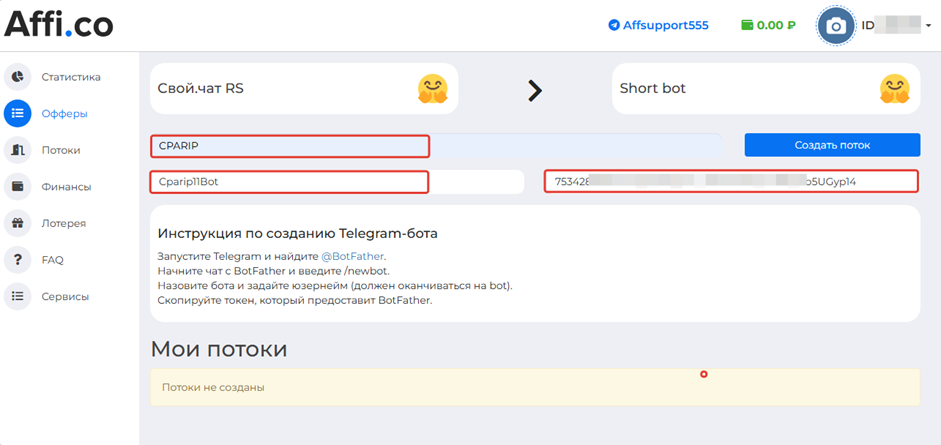
Task: Click the Инструкция по созданию Telegram-бота heading
Action: point(298,234)
